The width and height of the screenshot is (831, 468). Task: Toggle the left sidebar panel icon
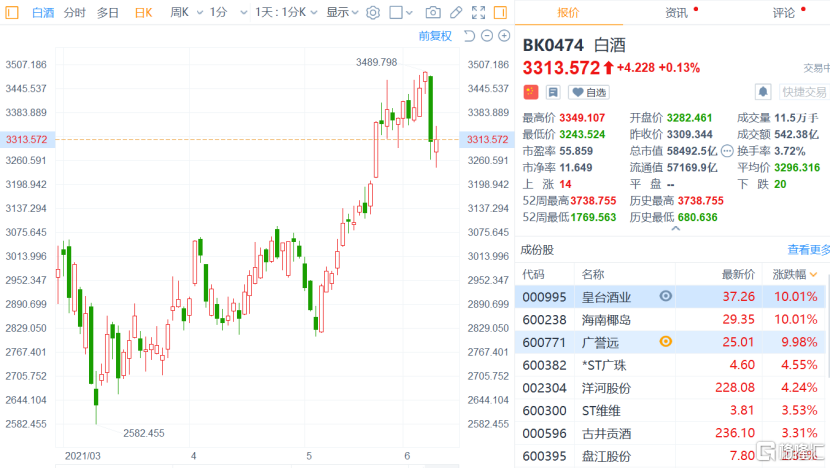[12, 12]
